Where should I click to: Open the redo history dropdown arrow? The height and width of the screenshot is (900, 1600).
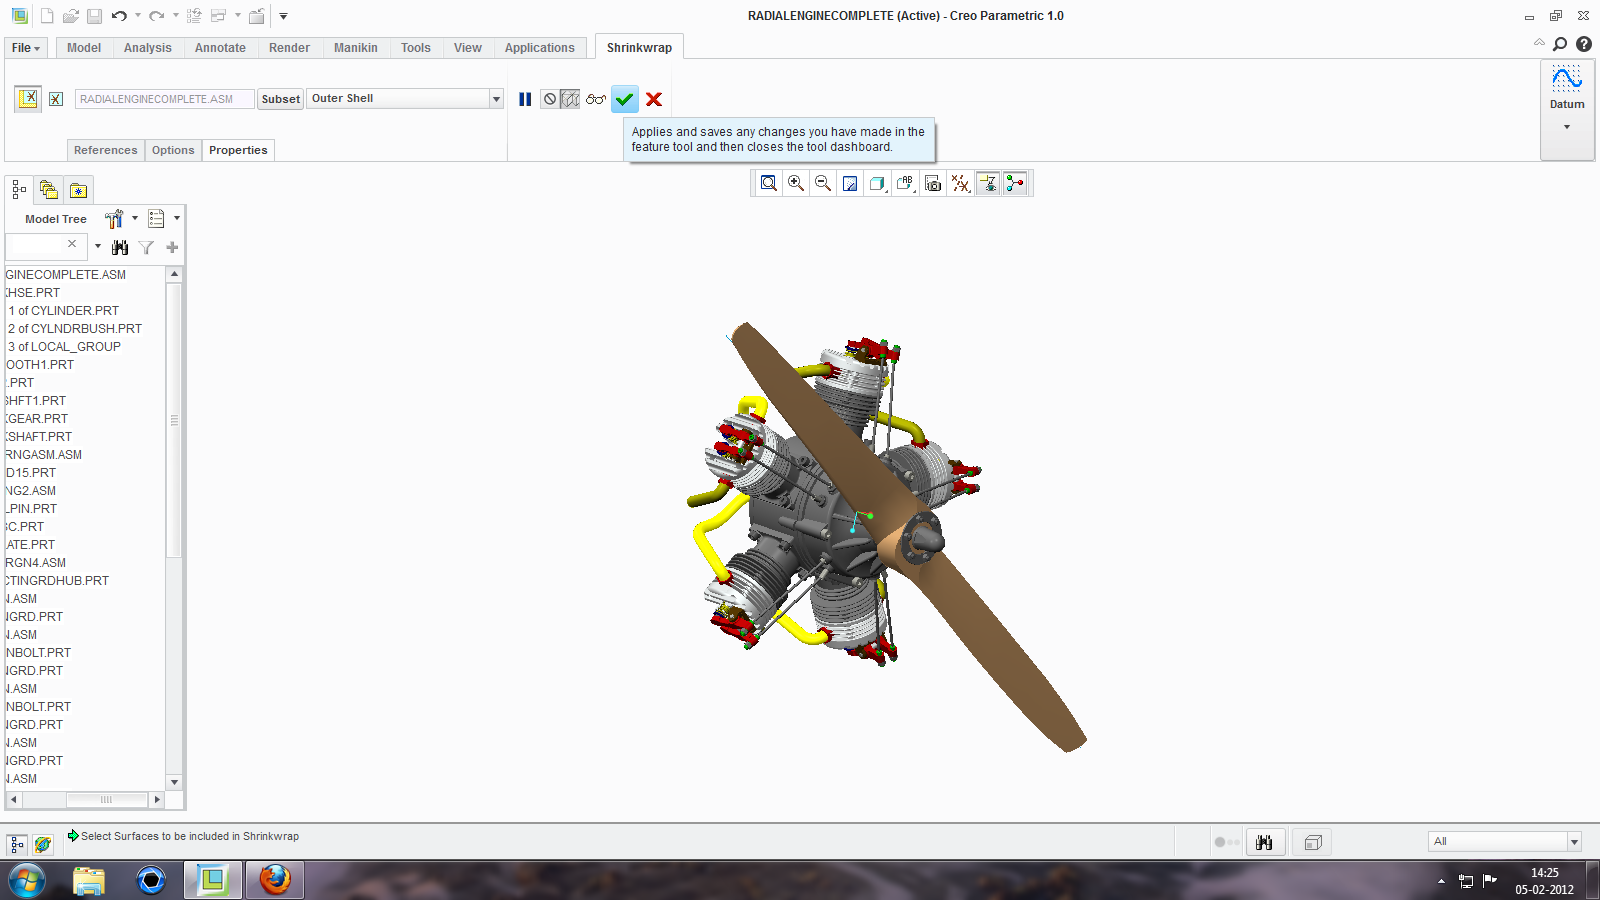pyautogui.click(x=175, y=16)
